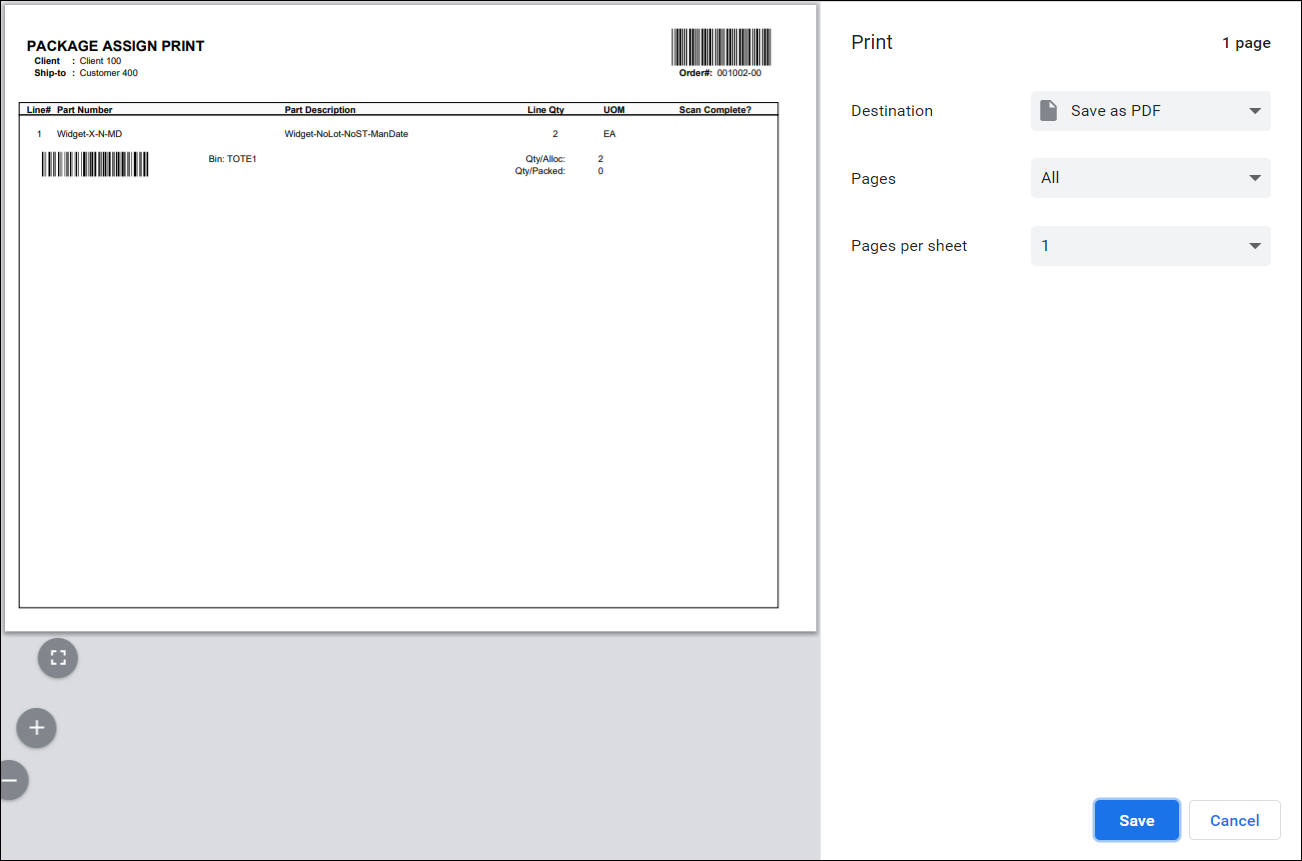The image size is (1302, 861).
Task: Click the Widget-NoLot-NoST-ManDate description
Action: (346, 134)
